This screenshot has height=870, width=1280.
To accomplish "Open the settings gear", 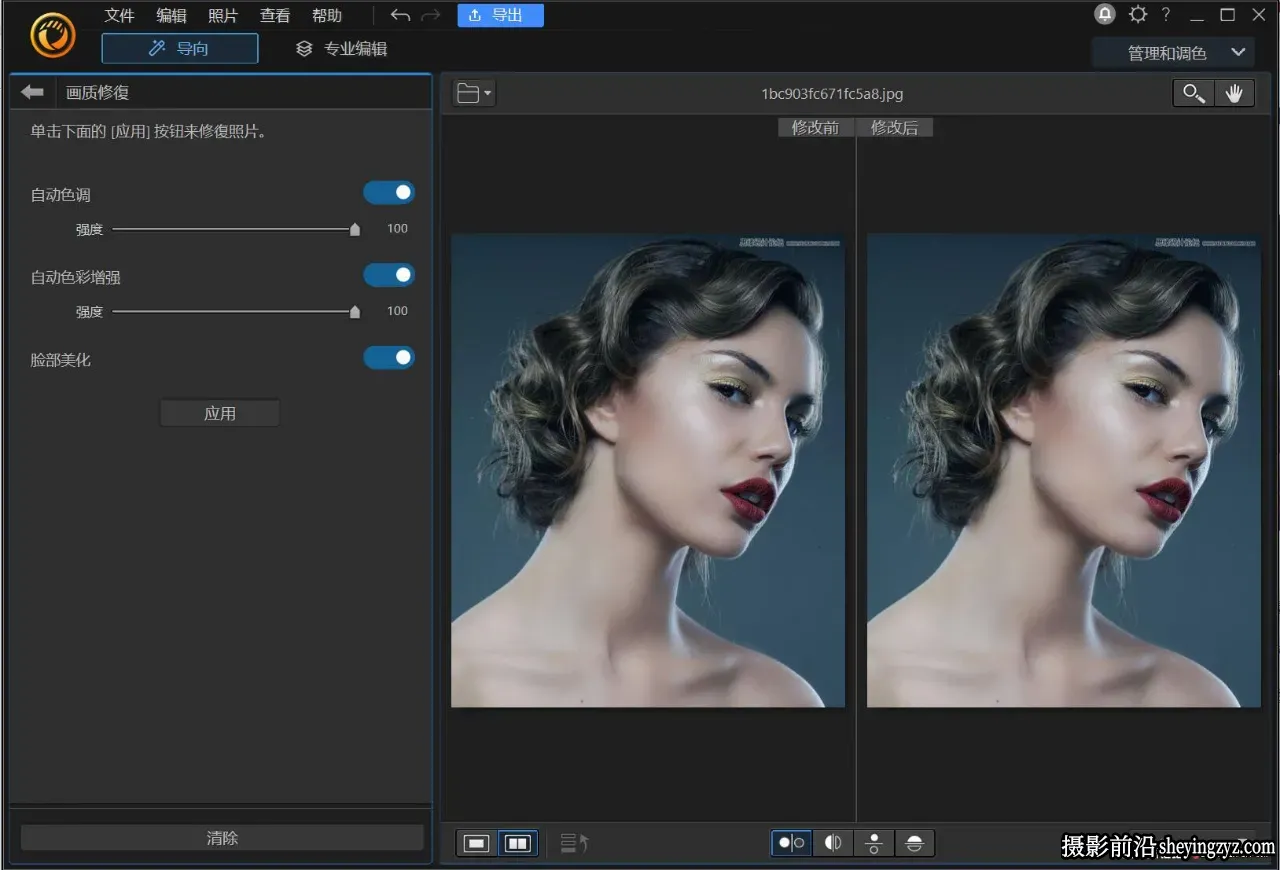I will (x=1137, y=14).
